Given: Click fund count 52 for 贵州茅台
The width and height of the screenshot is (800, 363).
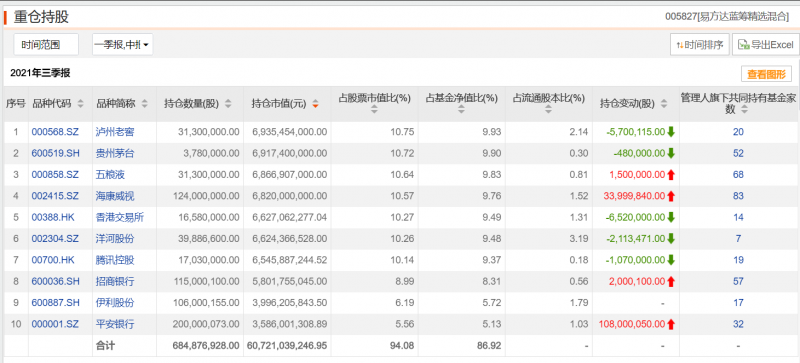Looking at the screenshot, I should point(738,153).
